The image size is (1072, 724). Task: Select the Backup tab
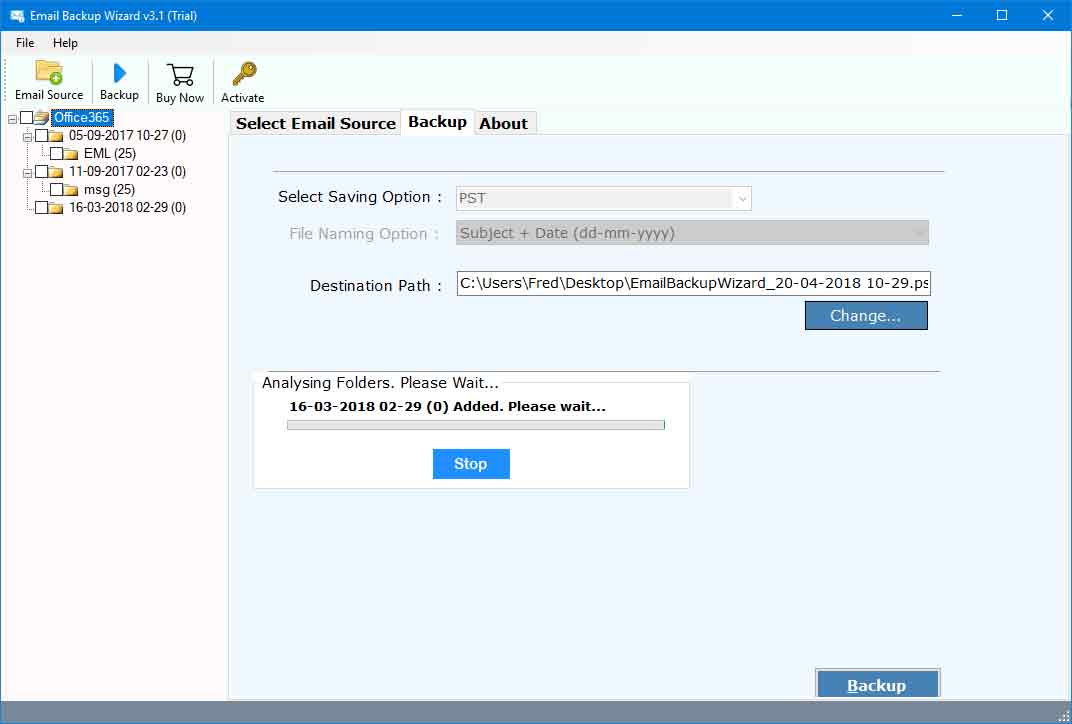pyautogui.click(x=438, y=122)
